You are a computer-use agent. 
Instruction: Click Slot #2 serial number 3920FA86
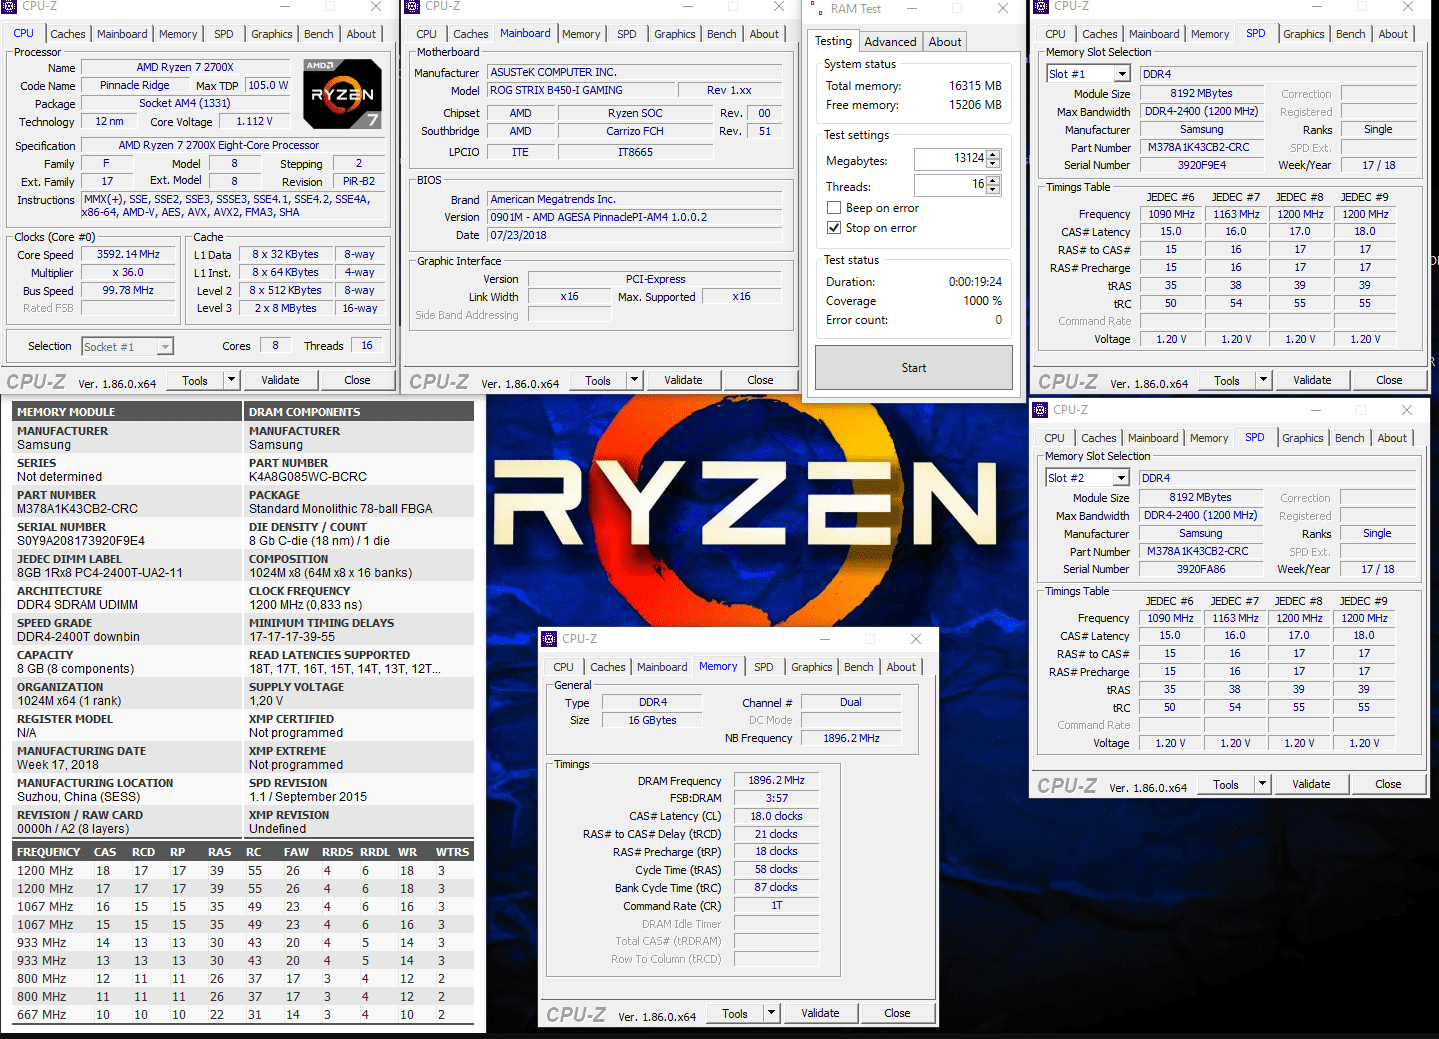1200,569
